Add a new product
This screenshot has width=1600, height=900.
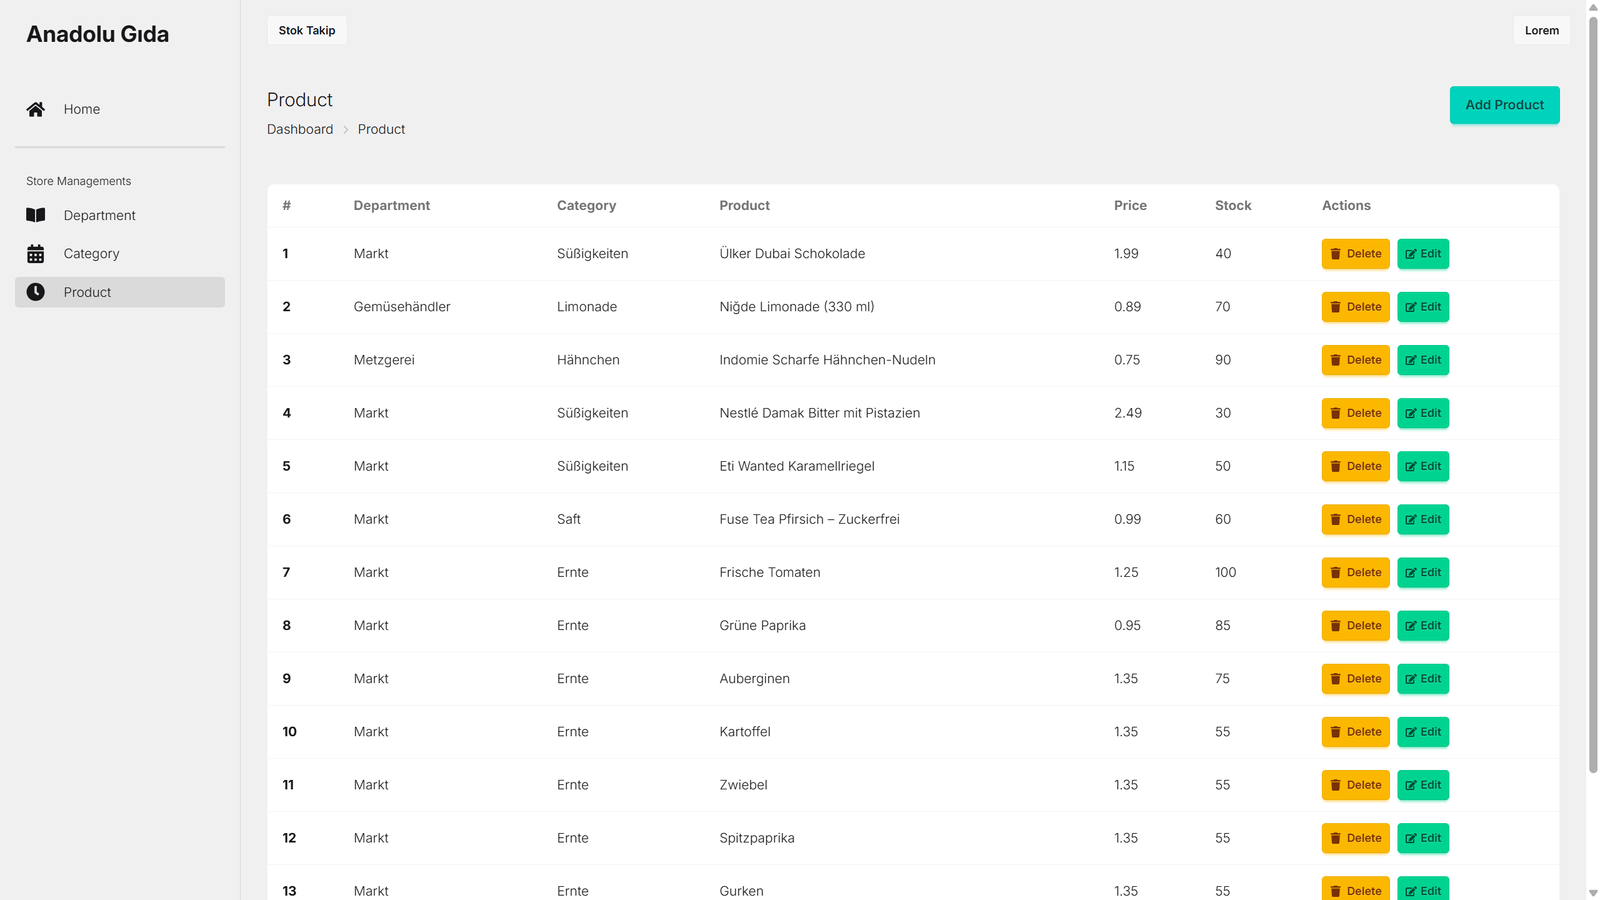point(1504,105)
